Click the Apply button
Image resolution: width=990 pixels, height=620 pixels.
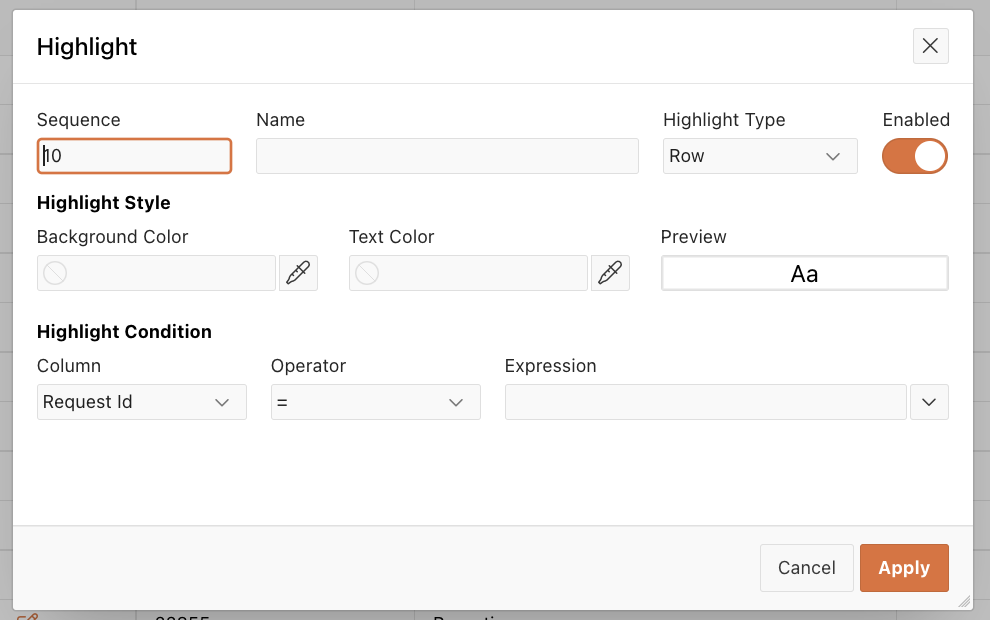[x=904, y=568]
